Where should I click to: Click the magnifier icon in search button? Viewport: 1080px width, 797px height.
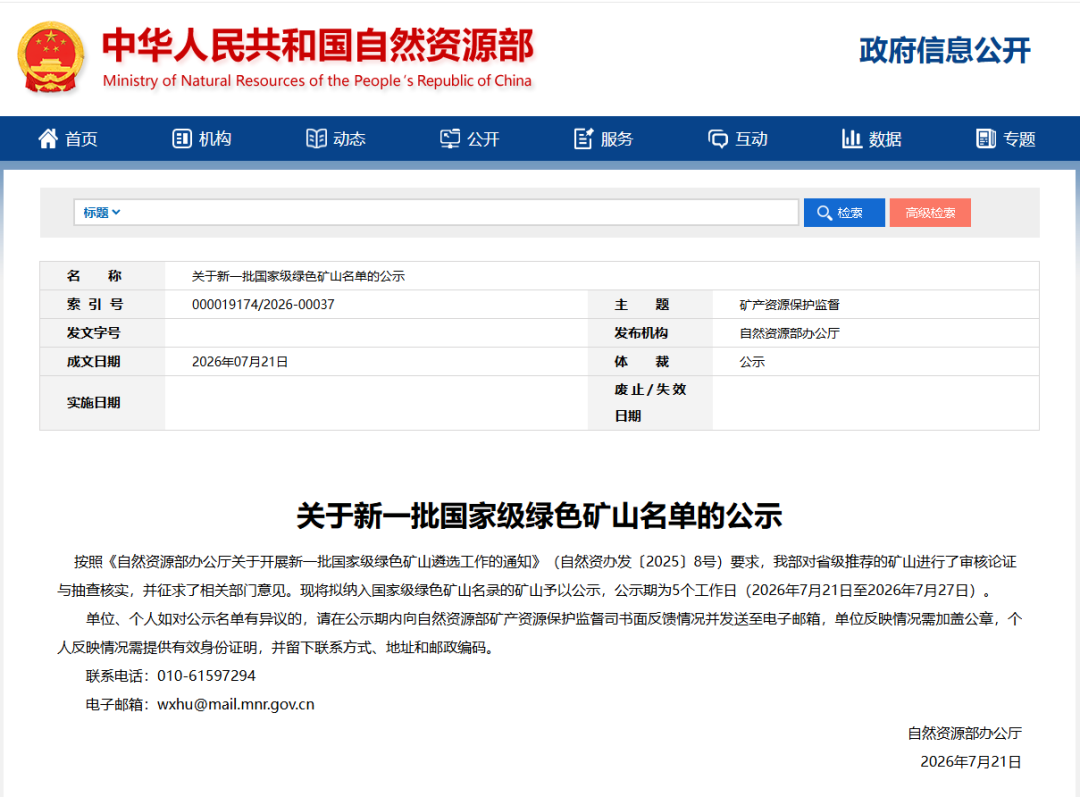[x=824, y=213]
